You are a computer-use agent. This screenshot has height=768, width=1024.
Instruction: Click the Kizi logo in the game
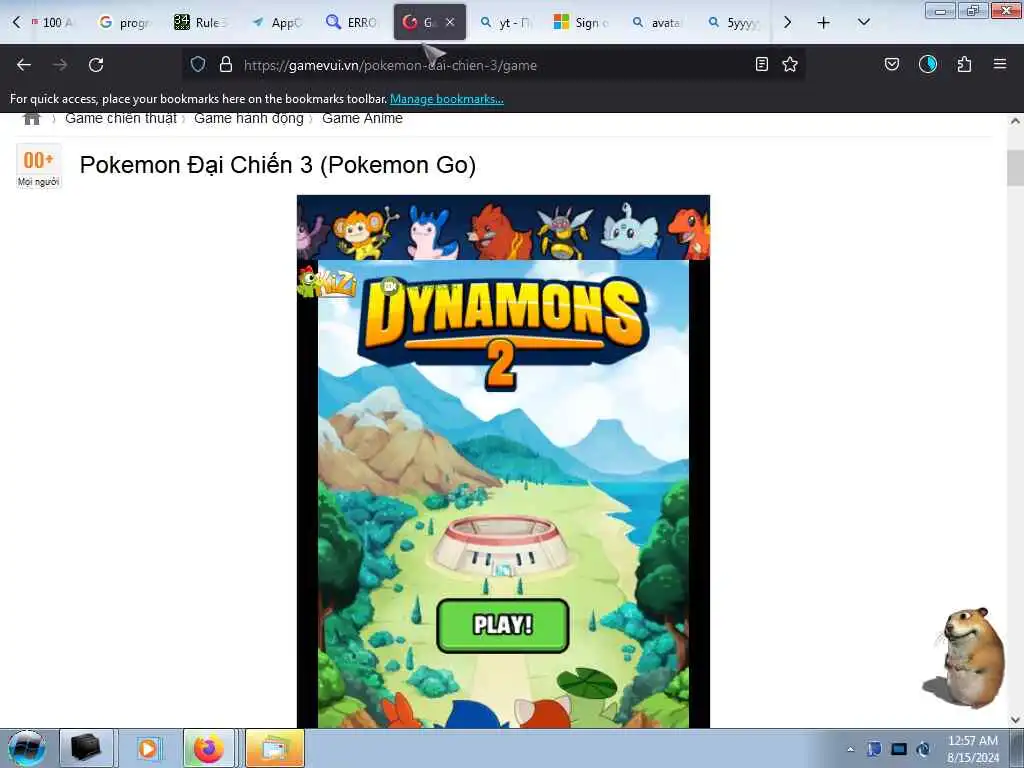click(x=327, y=283)
